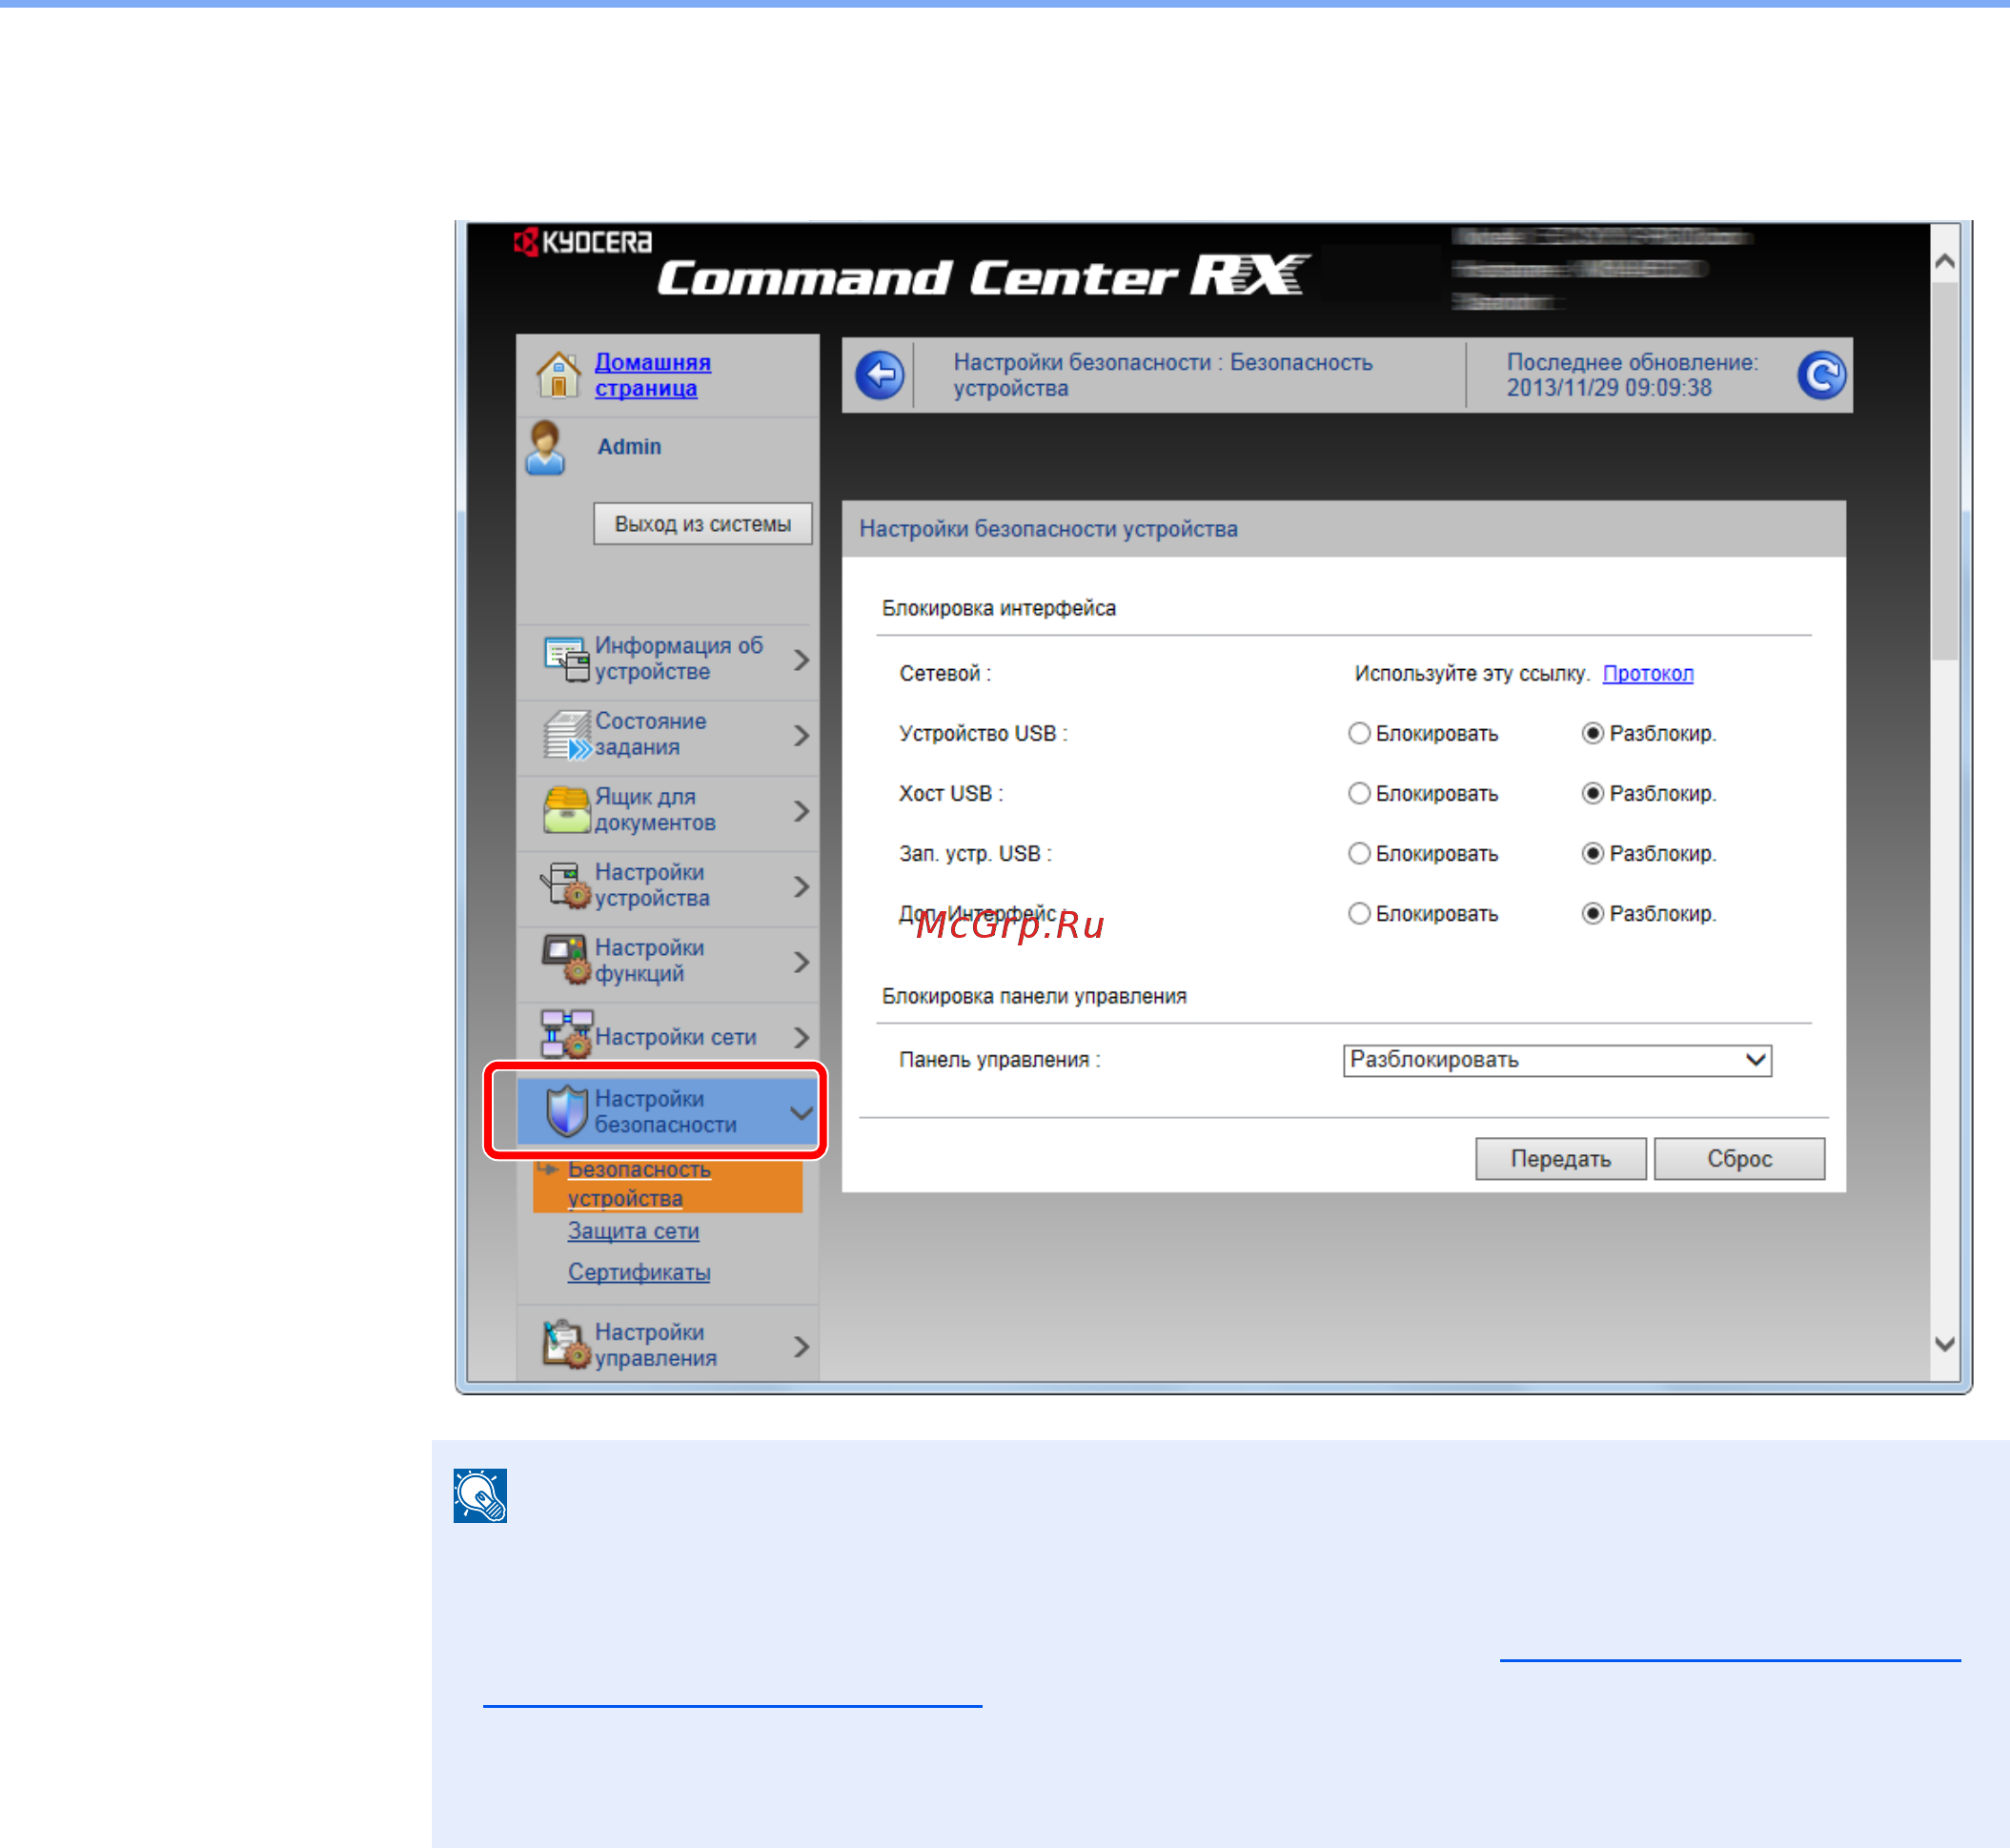This screenshot has width=2010, height=1848.
Task: Expand Настройки функций chevron
Action: point(801,962)
